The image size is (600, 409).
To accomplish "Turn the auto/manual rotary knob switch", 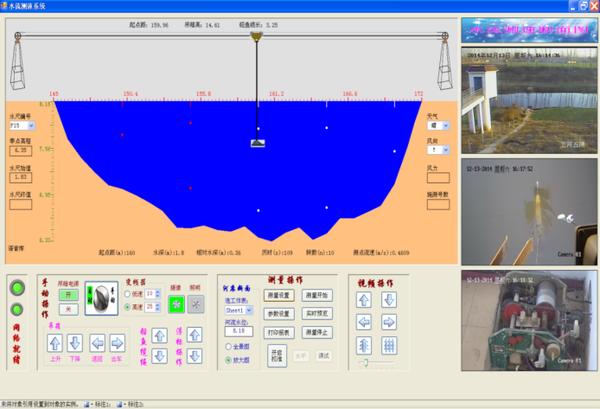I will [x=101, y=298].
